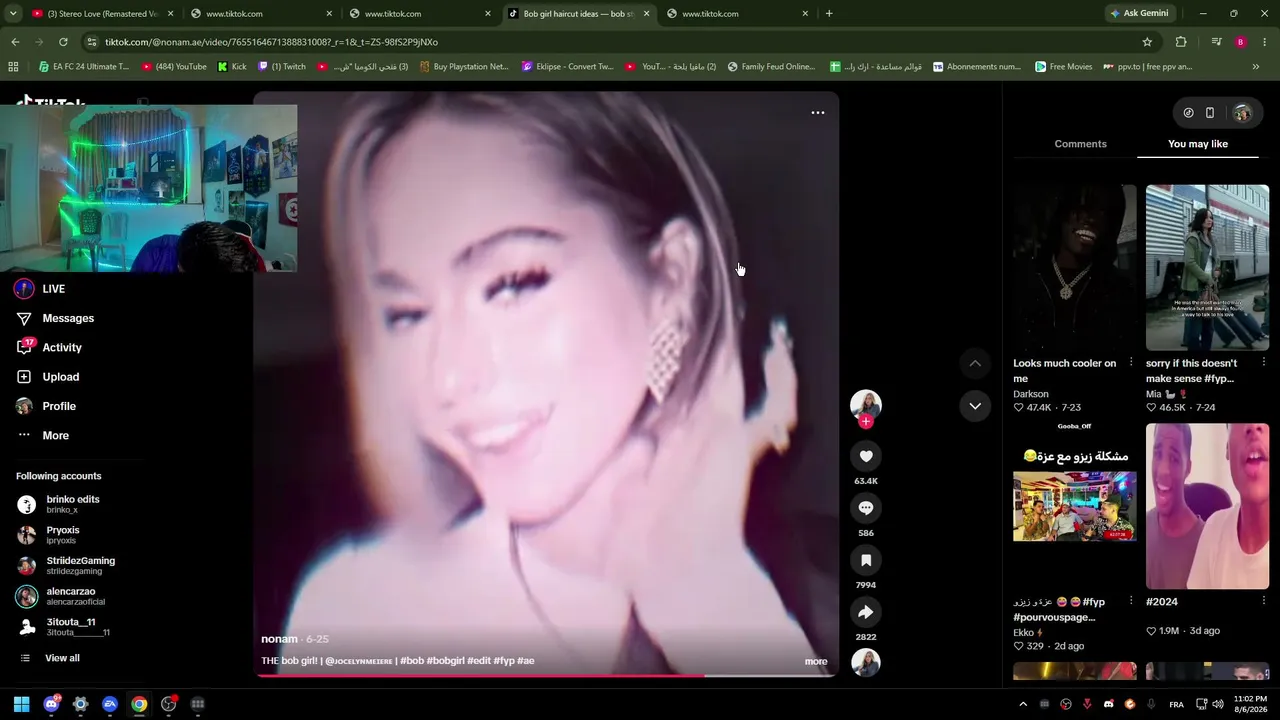Expand the video caption with more
The width and height of the screenshot is (1280, 720).
(x=816, y=661)
